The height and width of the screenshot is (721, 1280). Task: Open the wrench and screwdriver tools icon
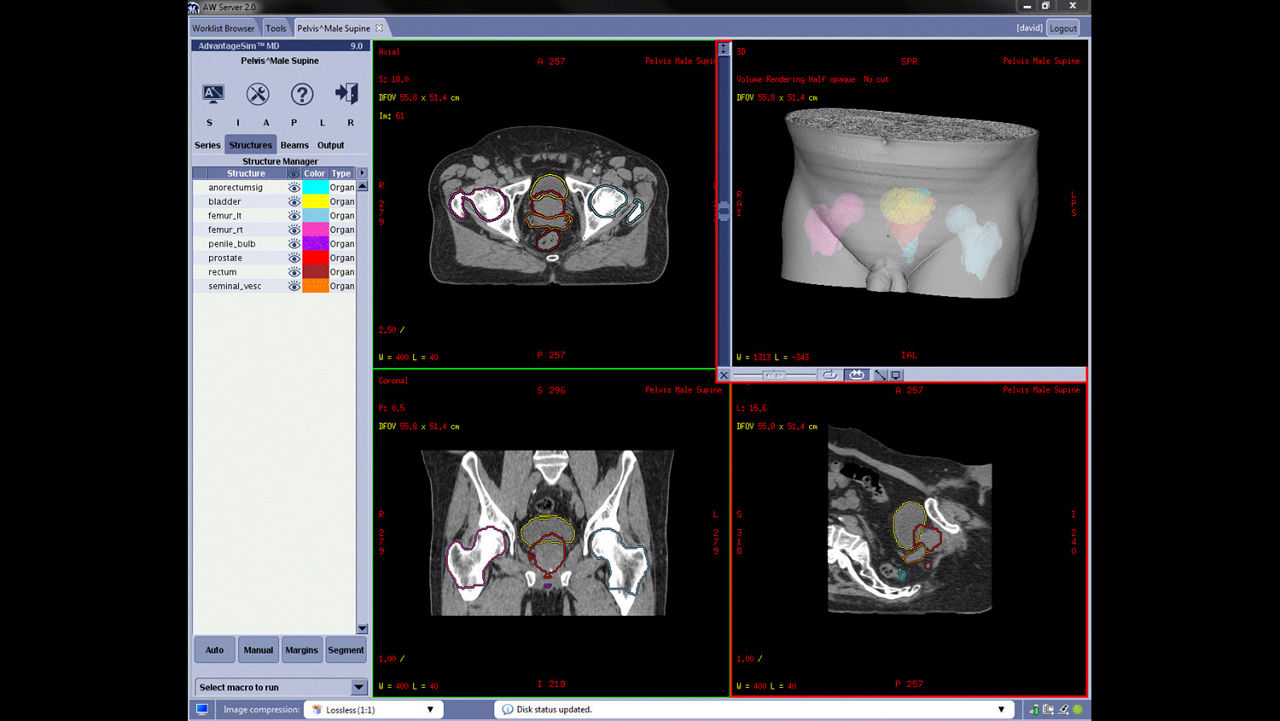[257, 94]
